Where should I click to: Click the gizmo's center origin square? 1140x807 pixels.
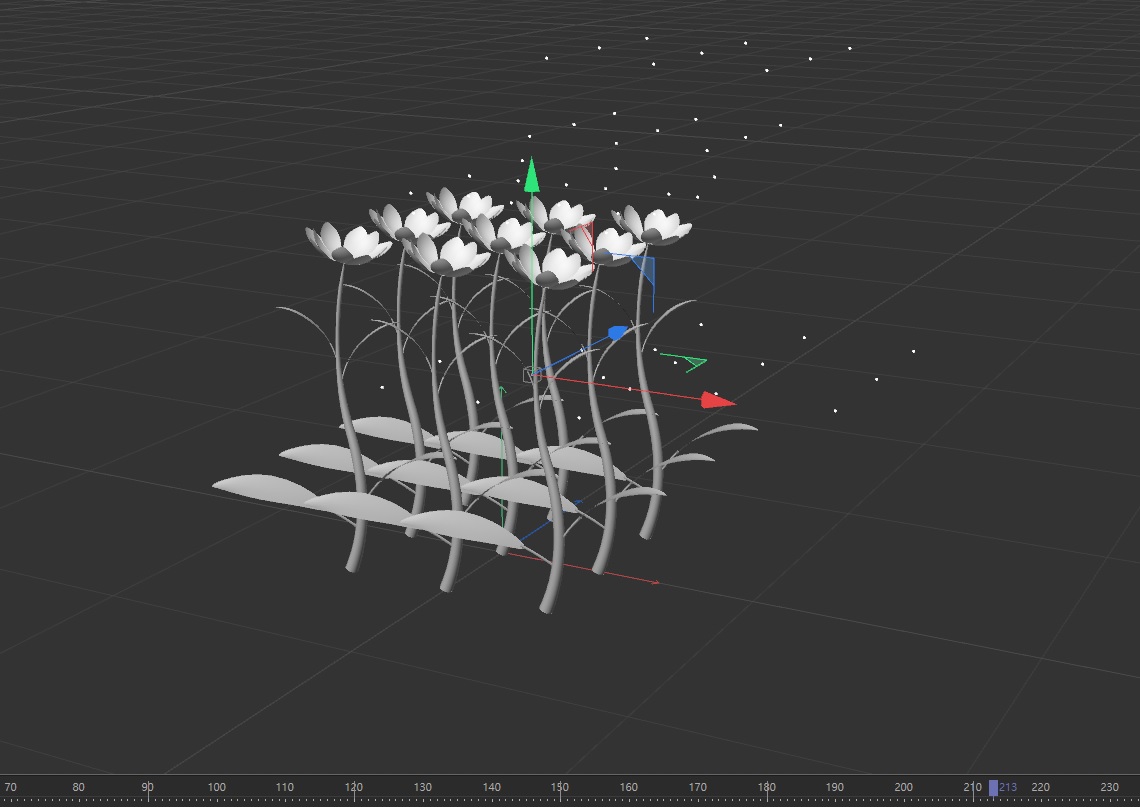click(x=529, y=375)
